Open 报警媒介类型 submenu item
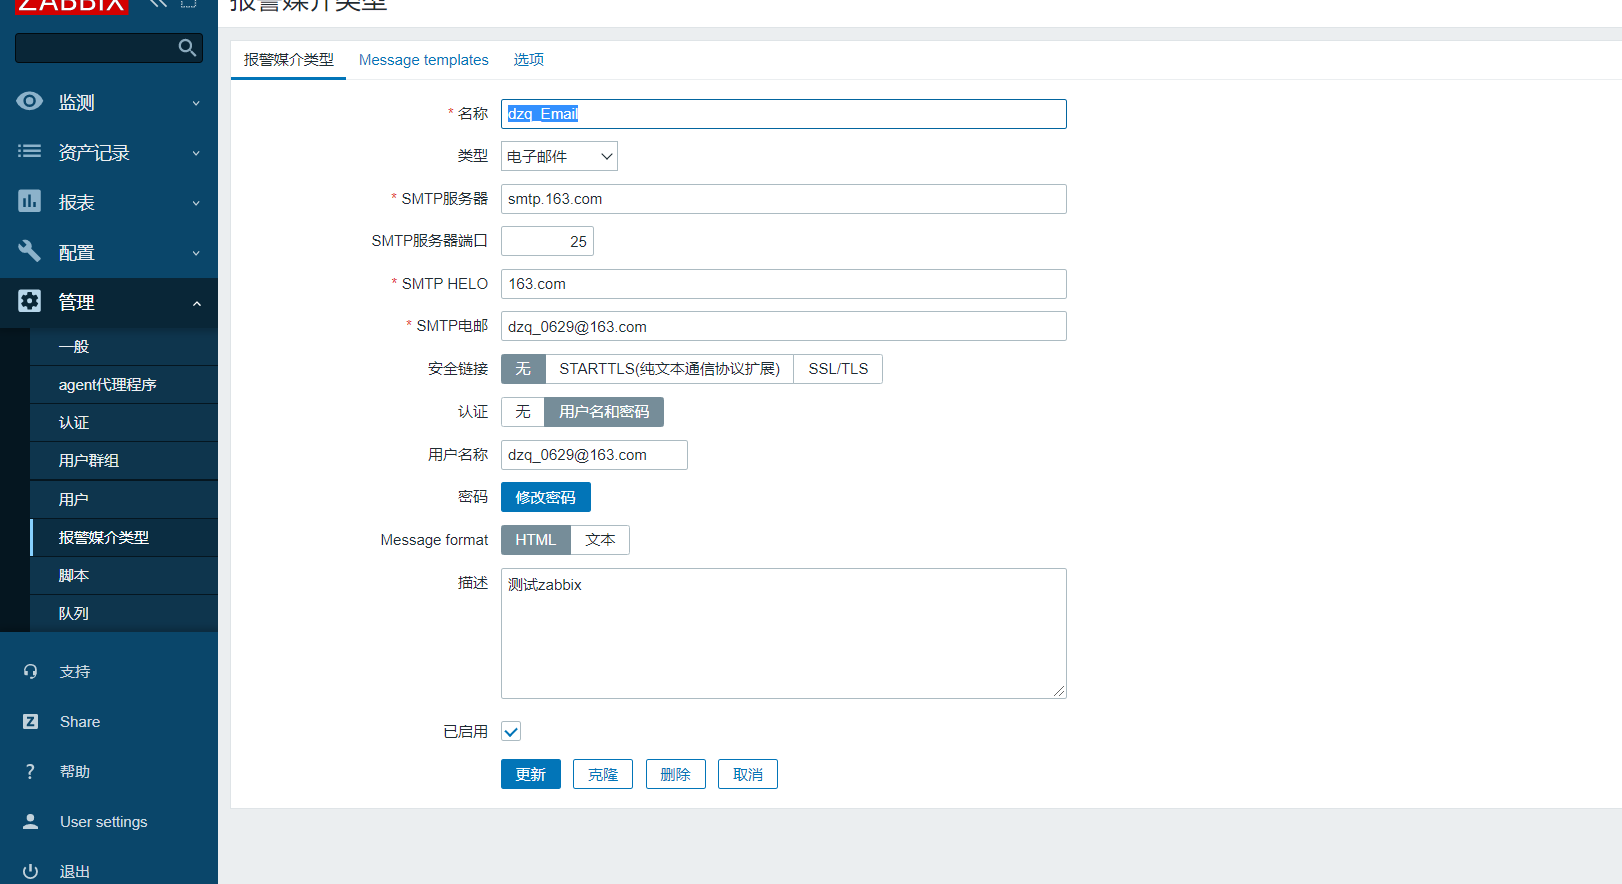The width and height of the screenshot is (1622, 884). pos(124,537)
